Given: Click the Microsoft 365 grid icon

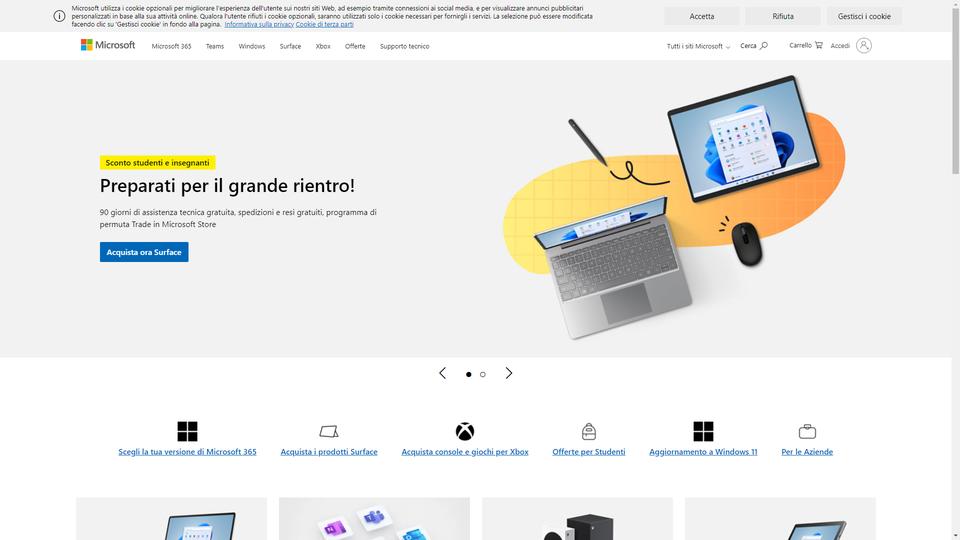Looking at the screenshot, I should pyautogui.click(x=187, y=431).
